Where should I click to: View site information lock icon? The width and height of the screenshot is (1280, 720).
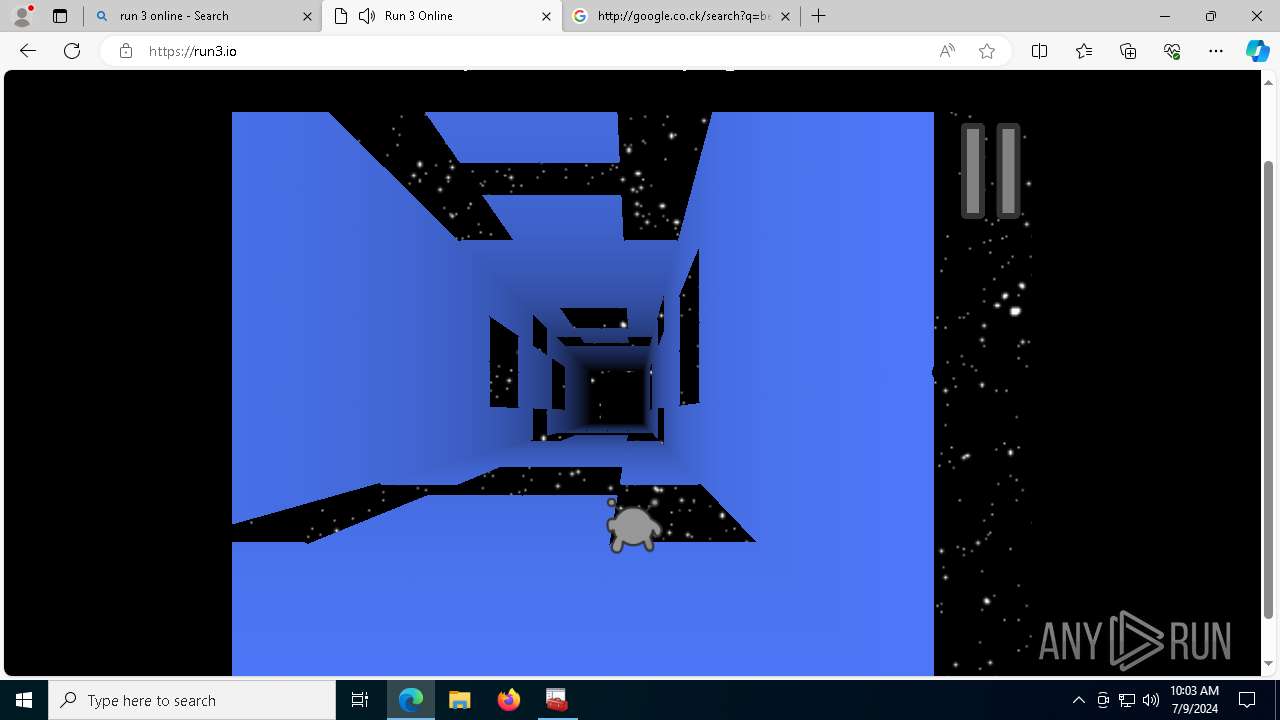point(126,51)
